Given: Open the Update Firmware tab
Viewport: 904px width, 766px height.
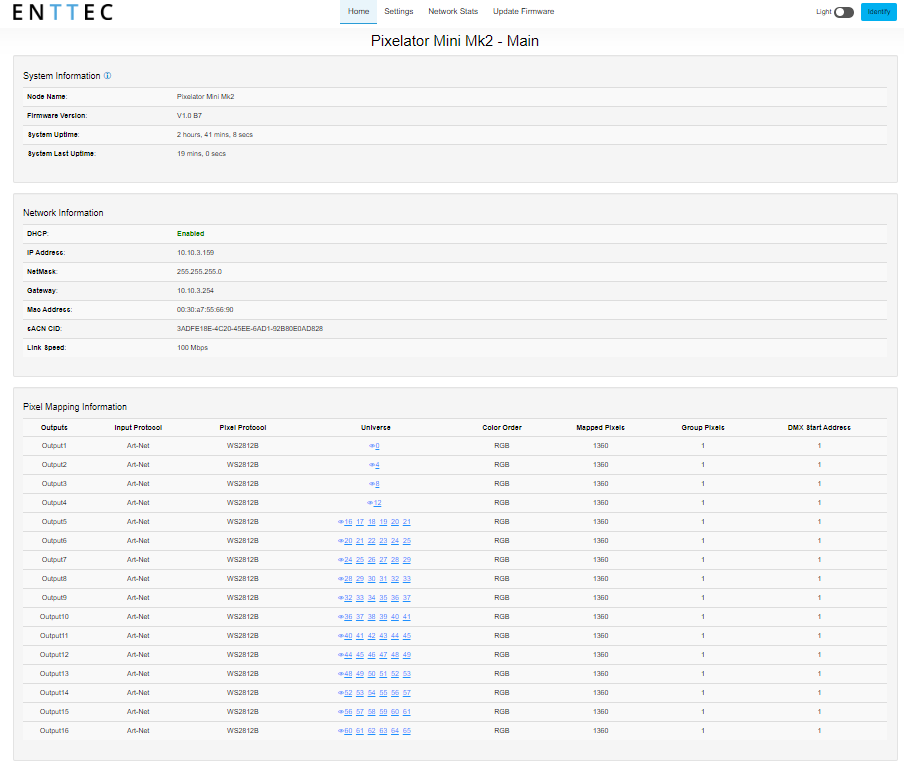Looking at the screenshot, I should (523, 12).
